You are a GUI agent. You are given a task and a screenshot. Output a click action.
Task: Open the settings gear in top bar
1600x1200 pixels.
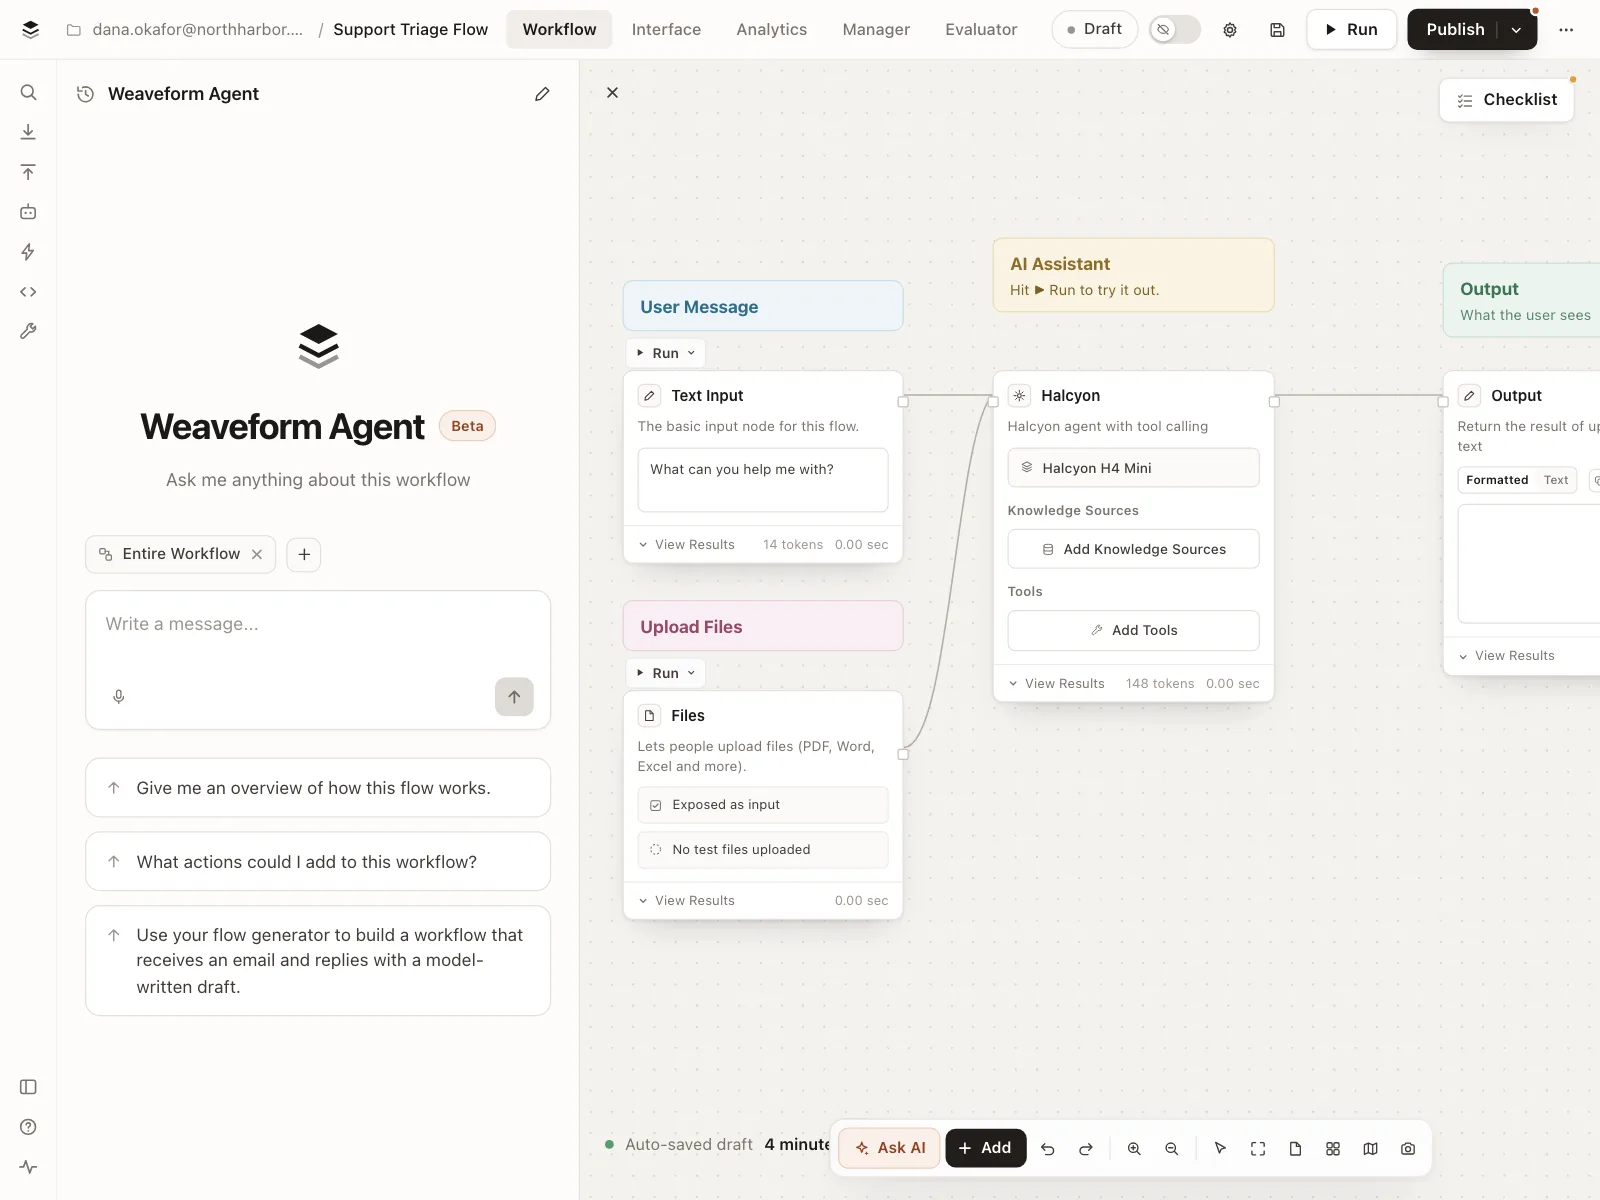[1230, 30]
